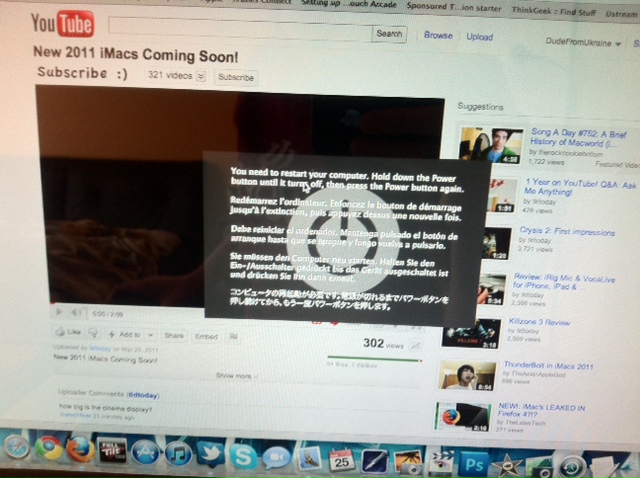The width and height of the screenshot is (640, 478).
Task: Open Song A Day #752 suggestion
Action: 578,138
